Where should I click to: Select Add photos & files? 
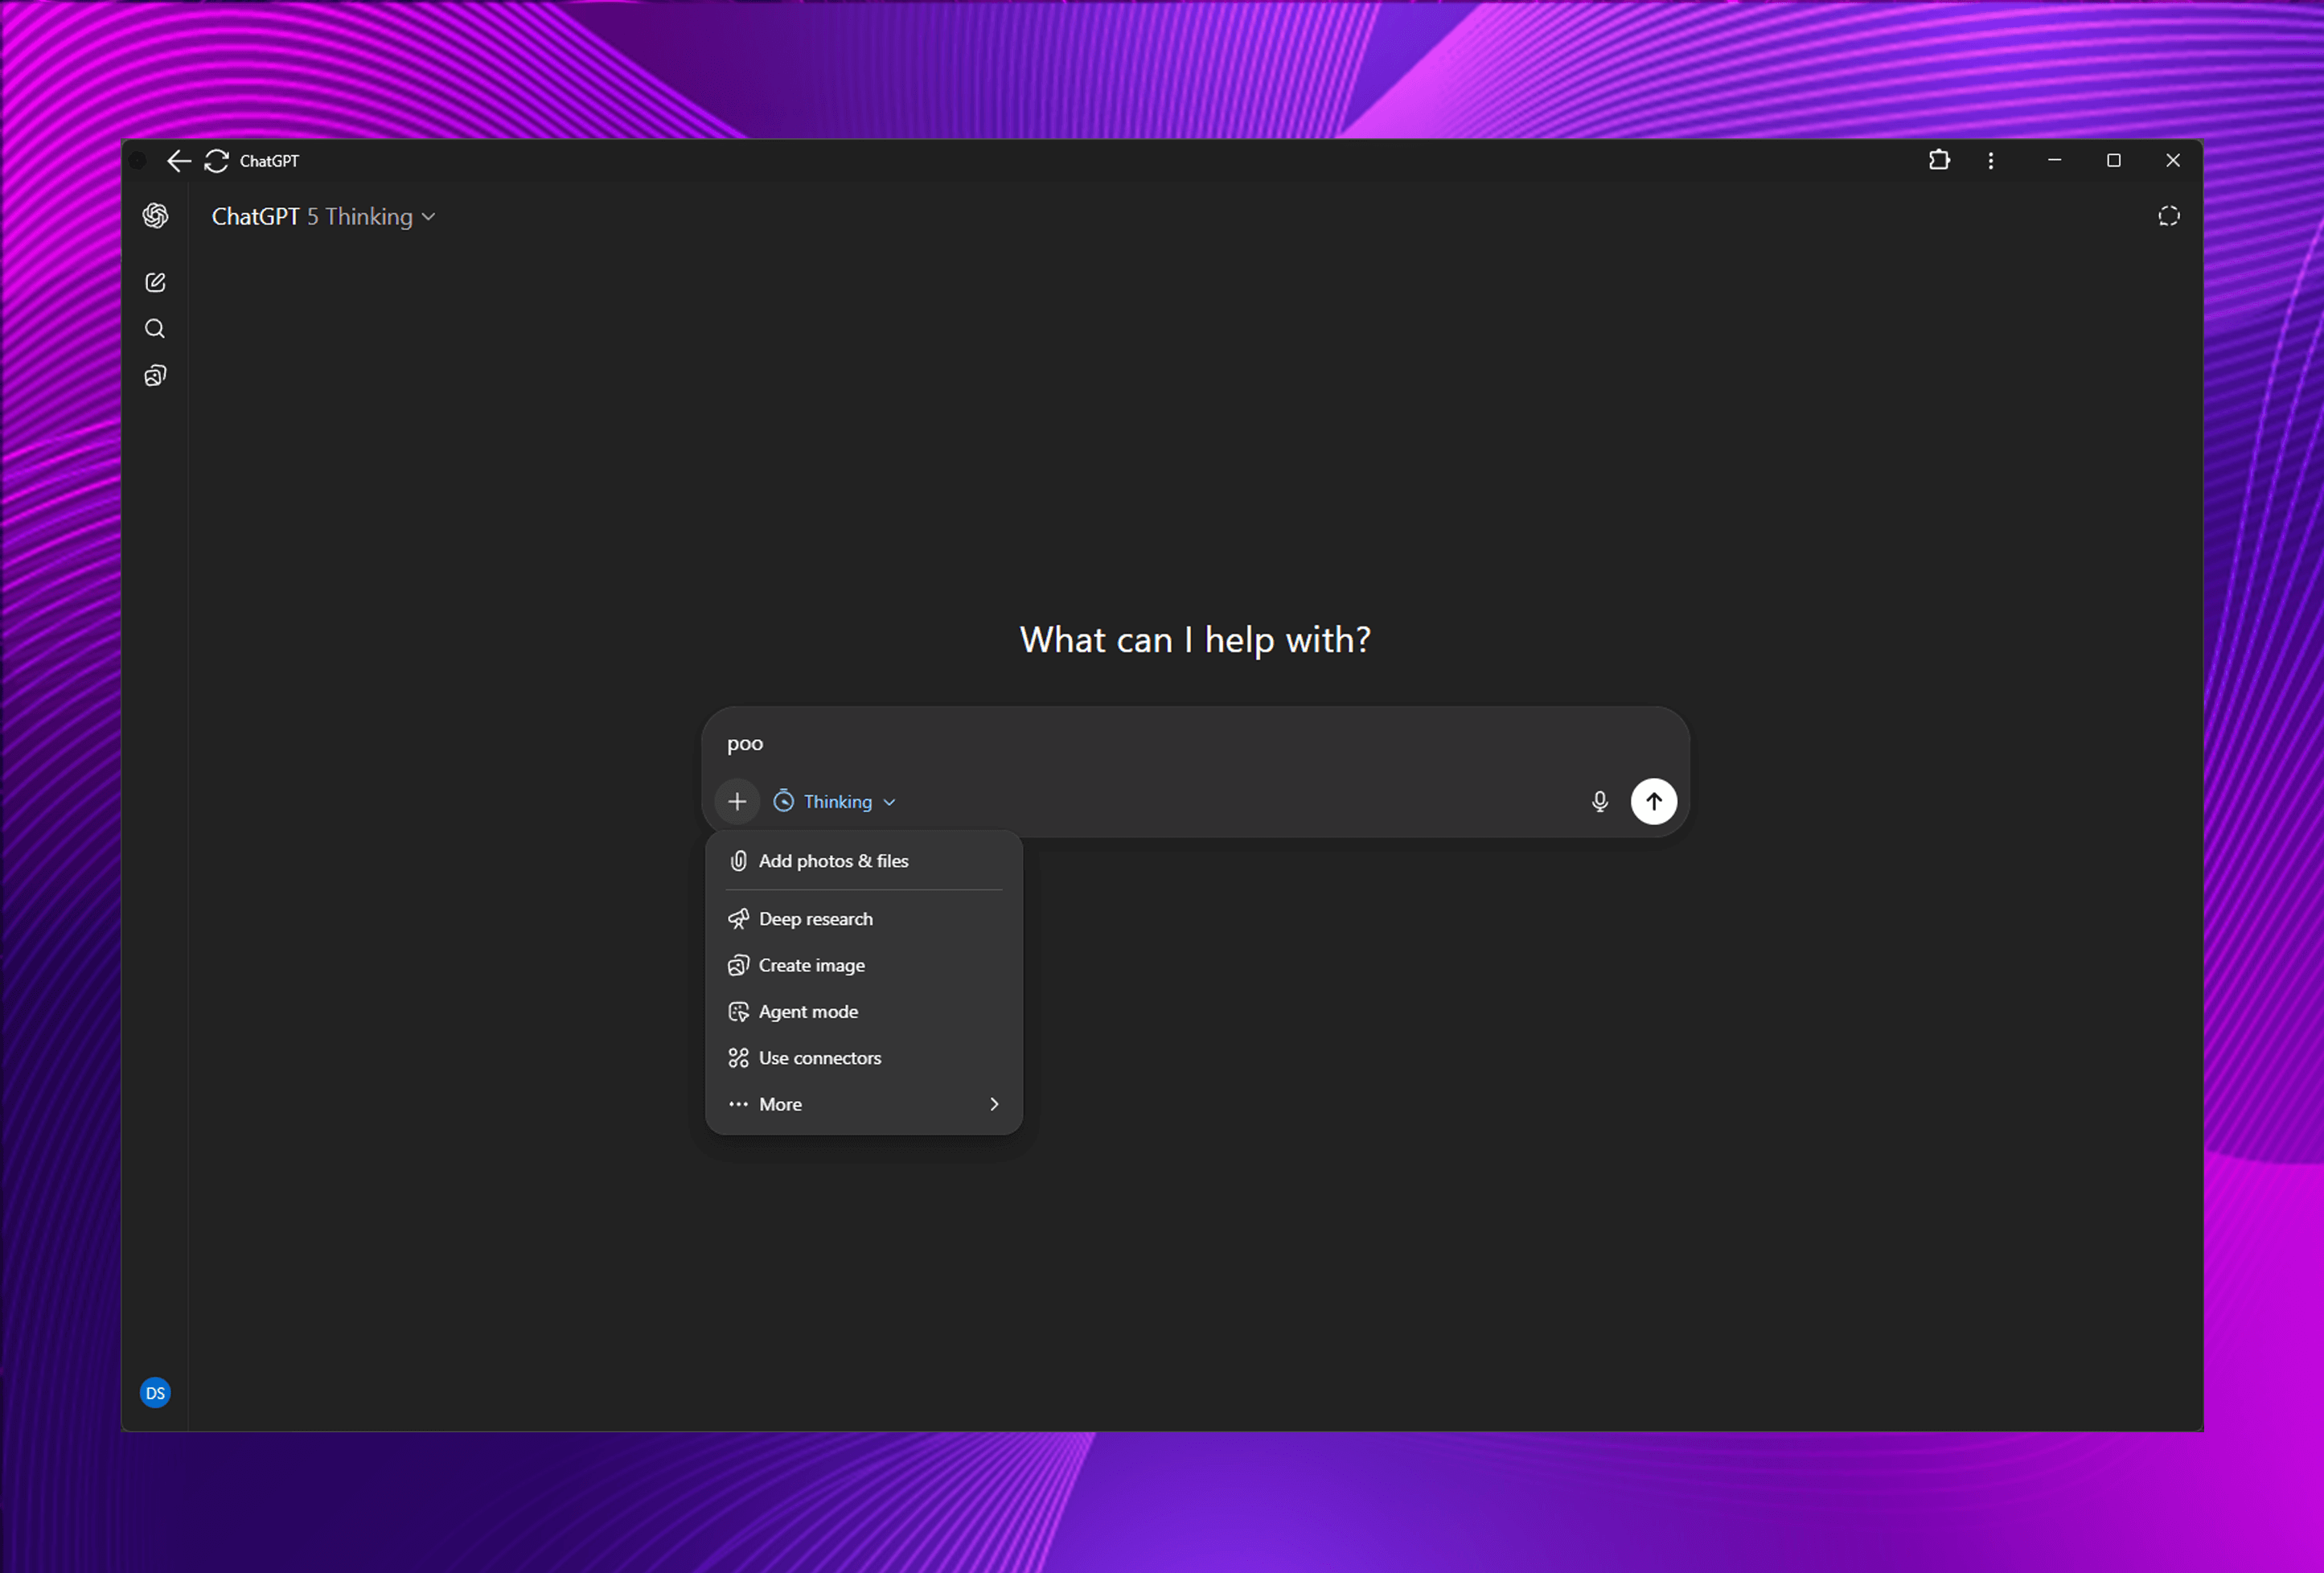click(x=832, y=861)
